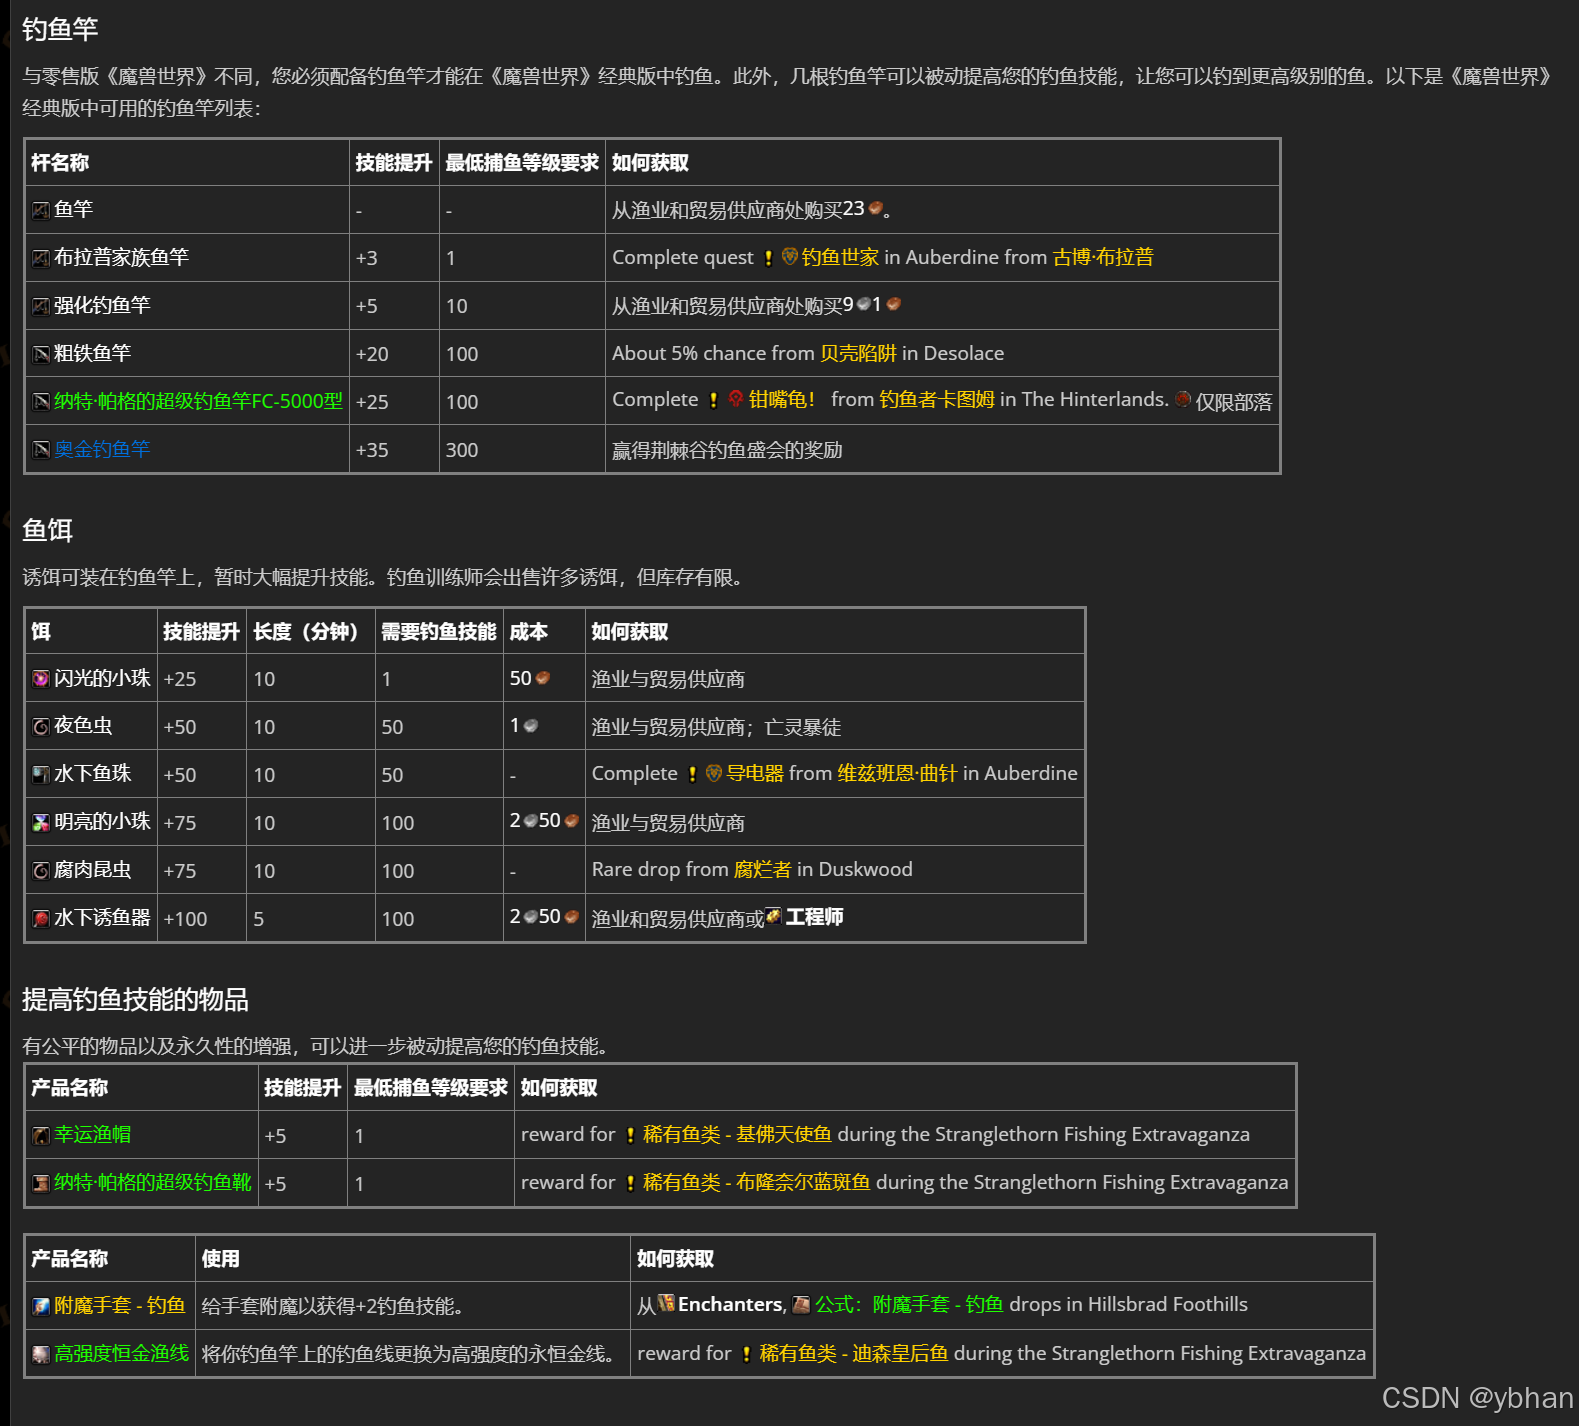The height and width of the screenshot is (1426, 1579).
Task: Click the +35 skill bonus cell
Action: [x=394, y=450]
